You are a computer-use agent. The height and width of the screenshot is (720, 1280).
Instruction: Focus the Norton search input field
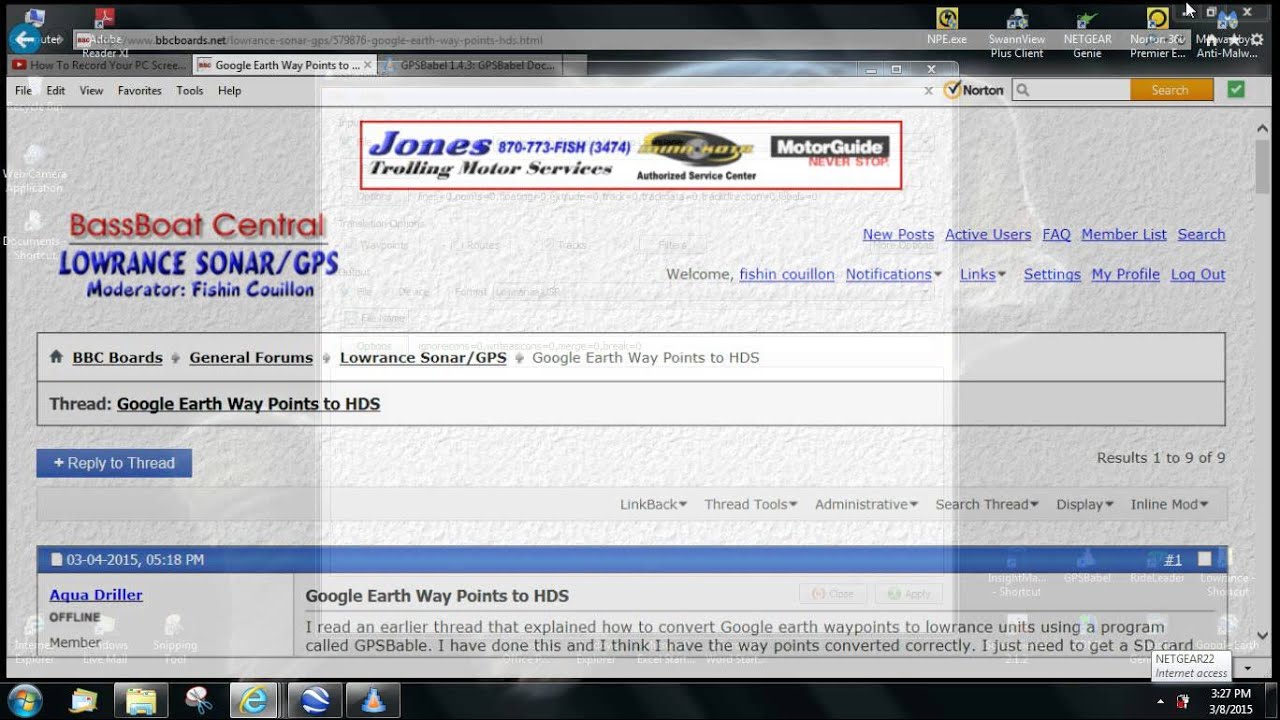pos(1071,90)
